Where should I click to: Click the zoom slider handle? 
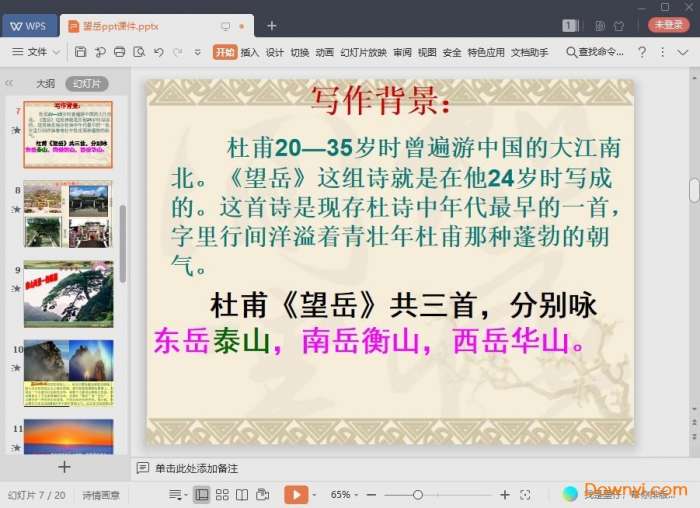point(418,495)
